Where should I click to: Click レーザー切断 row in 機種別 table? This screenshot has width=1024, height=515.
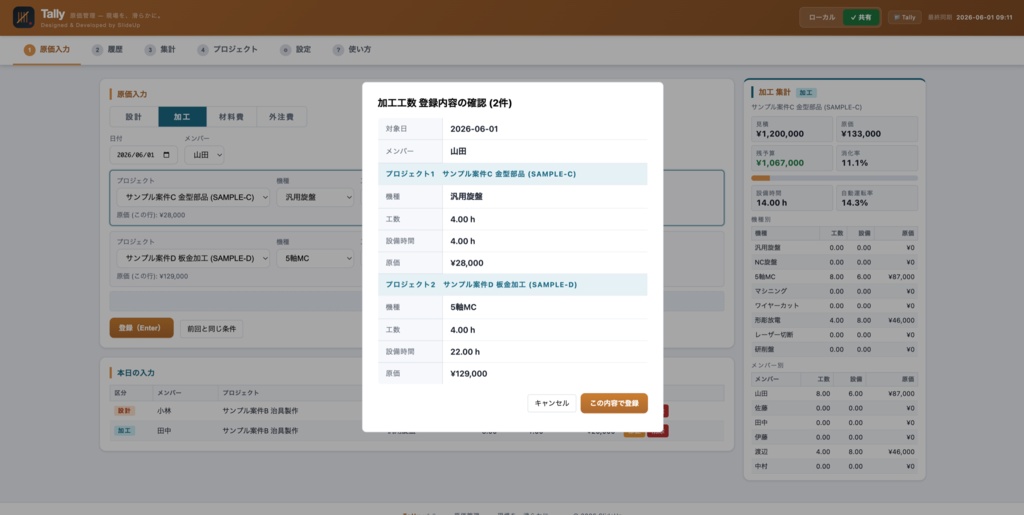835,334
